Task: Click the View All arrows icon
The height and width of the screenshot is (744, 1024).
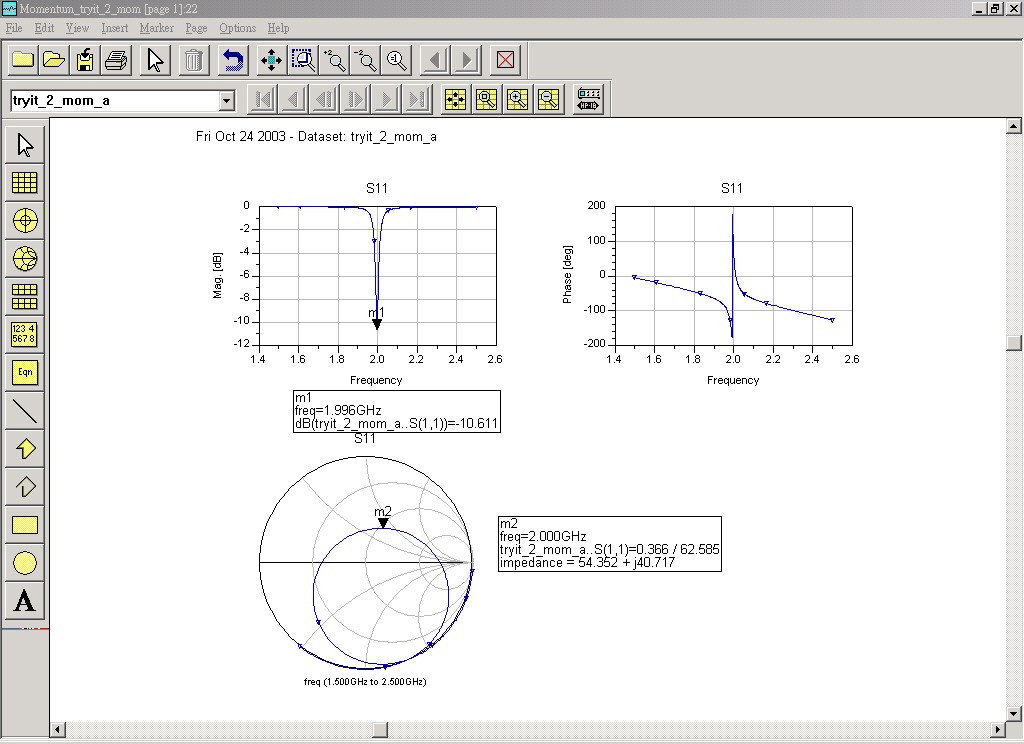Action: (x=271, y=60)
